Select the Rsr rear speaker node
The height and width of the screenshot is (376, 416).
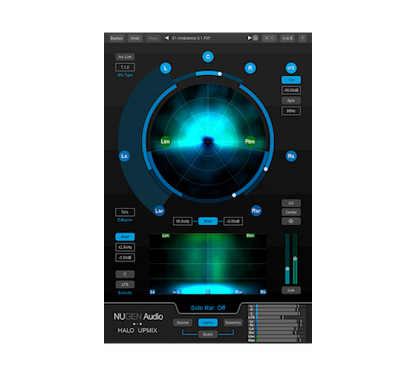256,211
